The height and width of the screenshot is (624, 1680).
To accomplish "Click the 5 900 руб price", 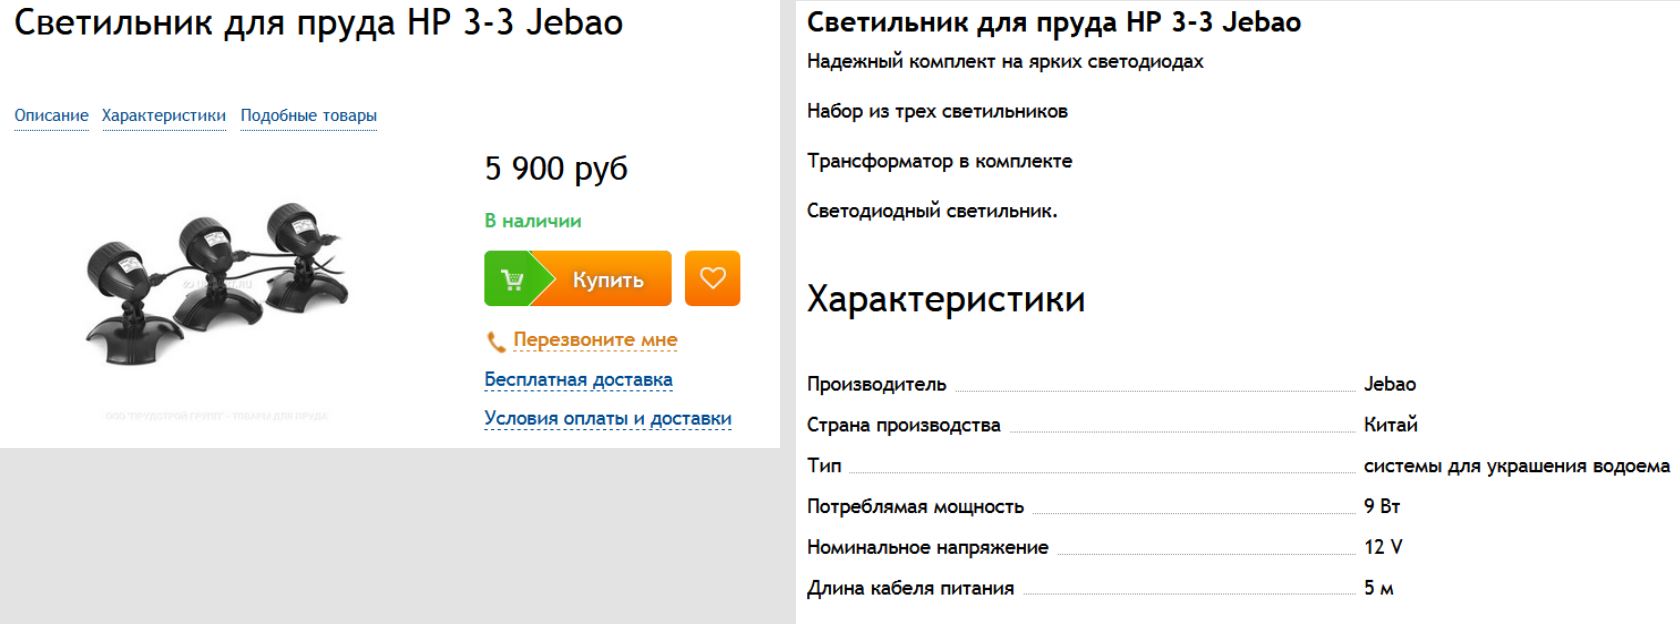I will (556, 168).
